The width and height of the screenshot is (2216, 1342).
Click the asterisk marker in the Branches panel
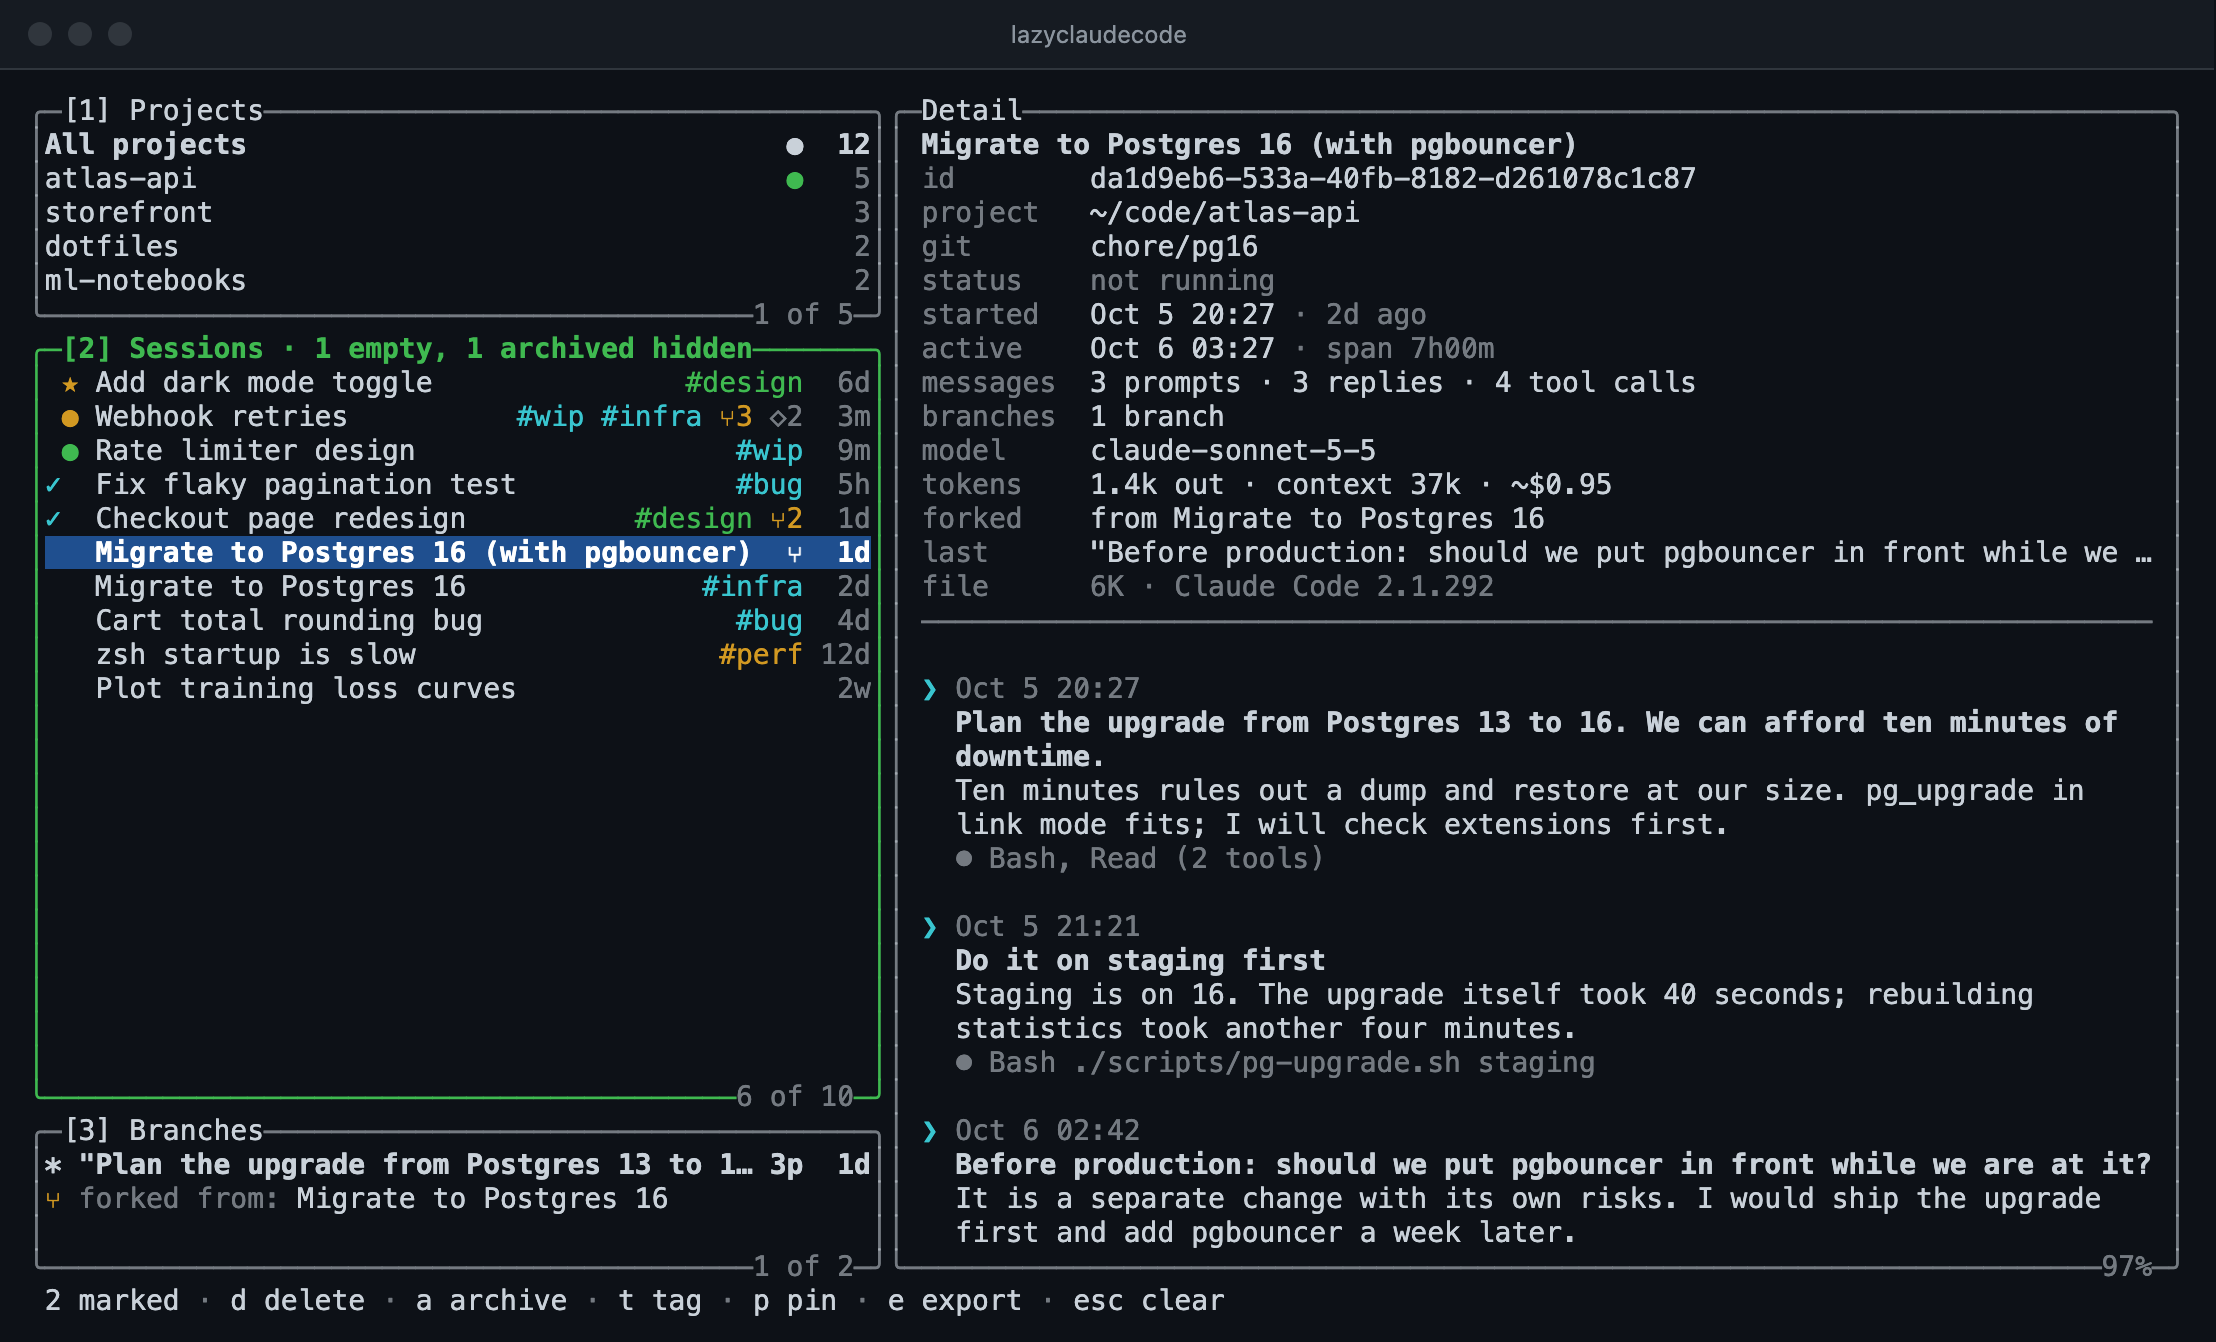point(53,1165)
